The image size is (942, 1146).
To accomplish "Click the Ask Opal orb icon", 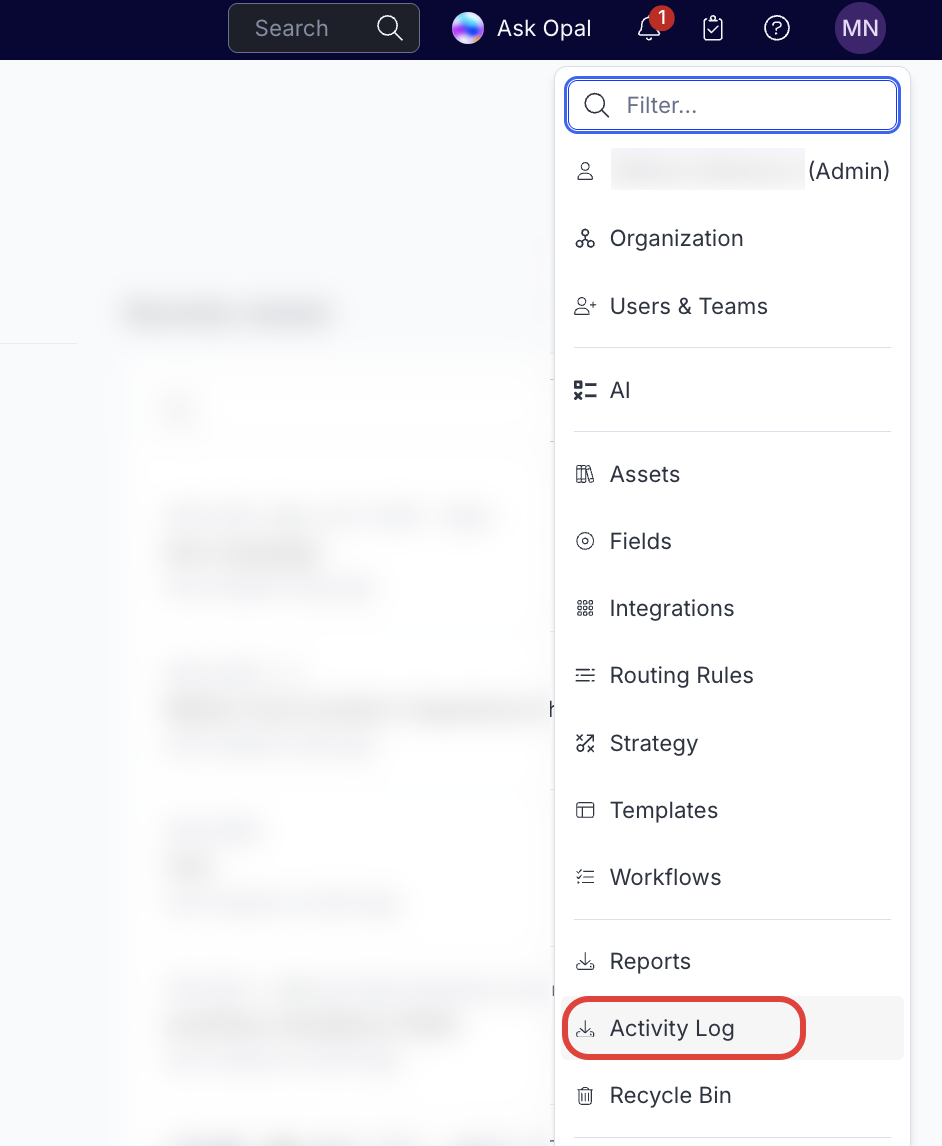I will coord(468,29).
